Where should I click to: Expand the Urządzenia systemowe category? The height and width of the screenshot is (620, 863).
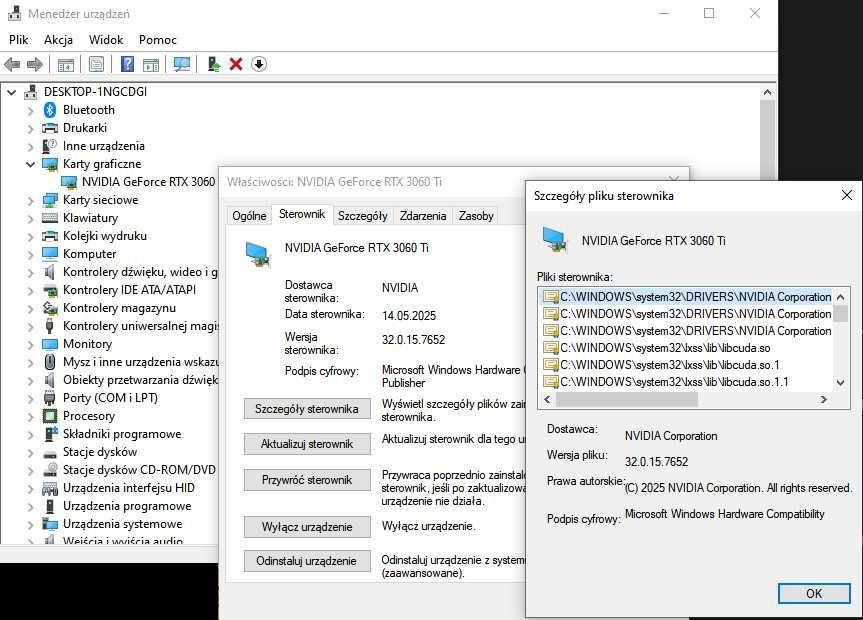[x=30, y=525]
